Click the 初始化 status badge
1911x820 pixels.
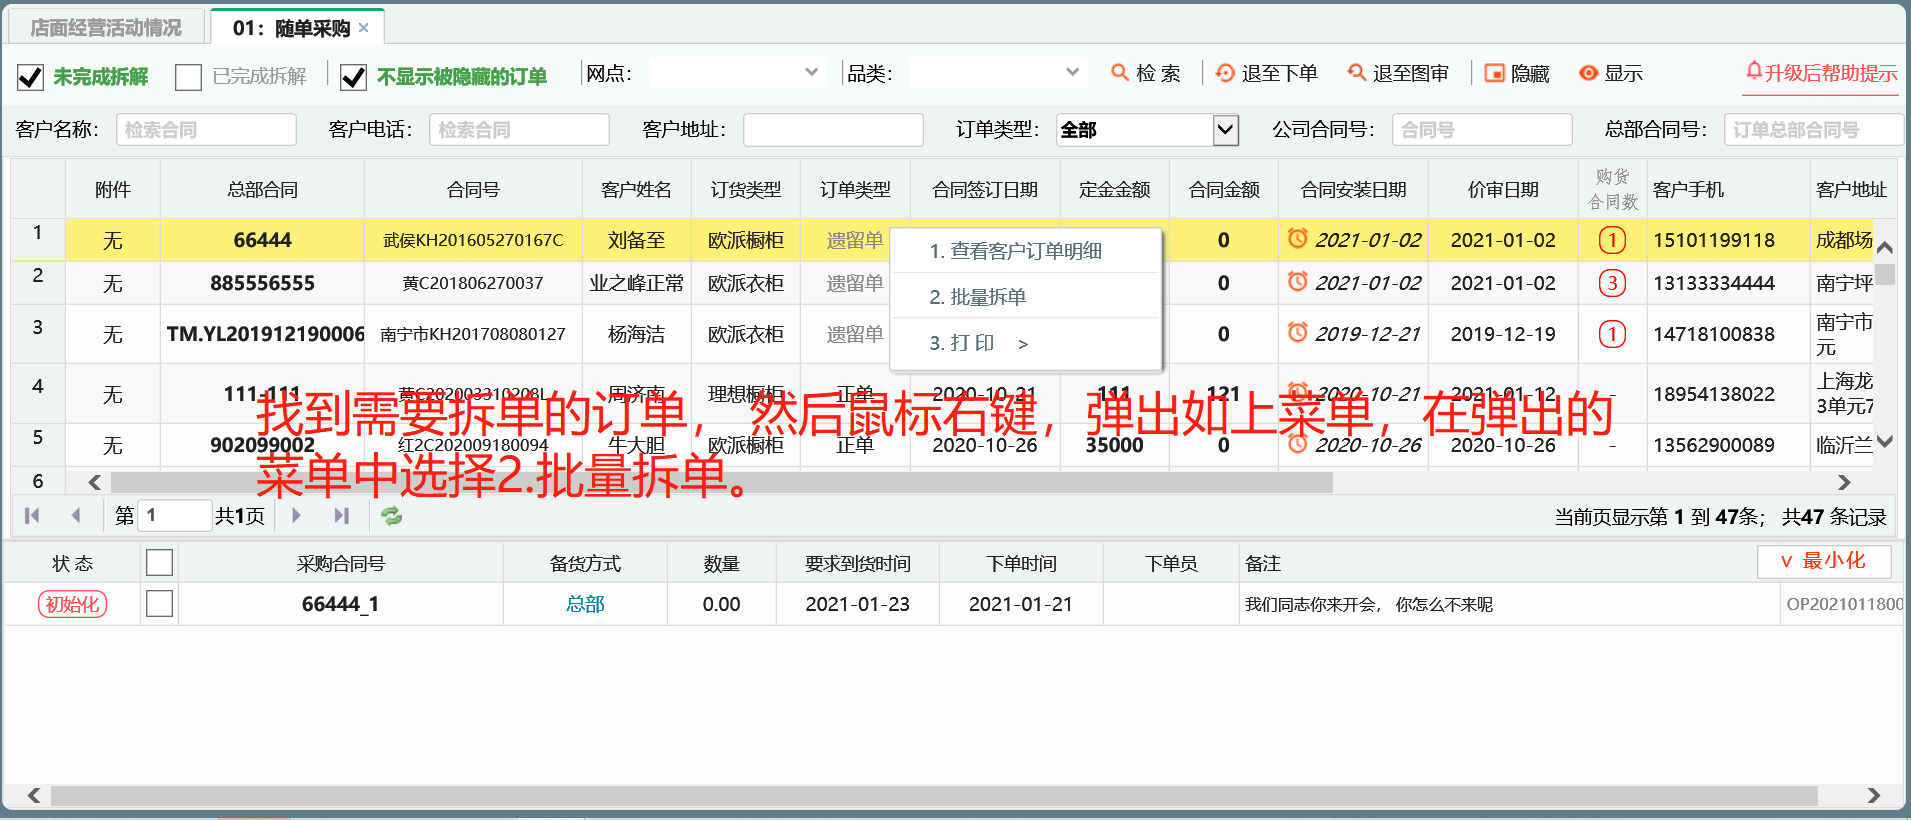[72, 604]
